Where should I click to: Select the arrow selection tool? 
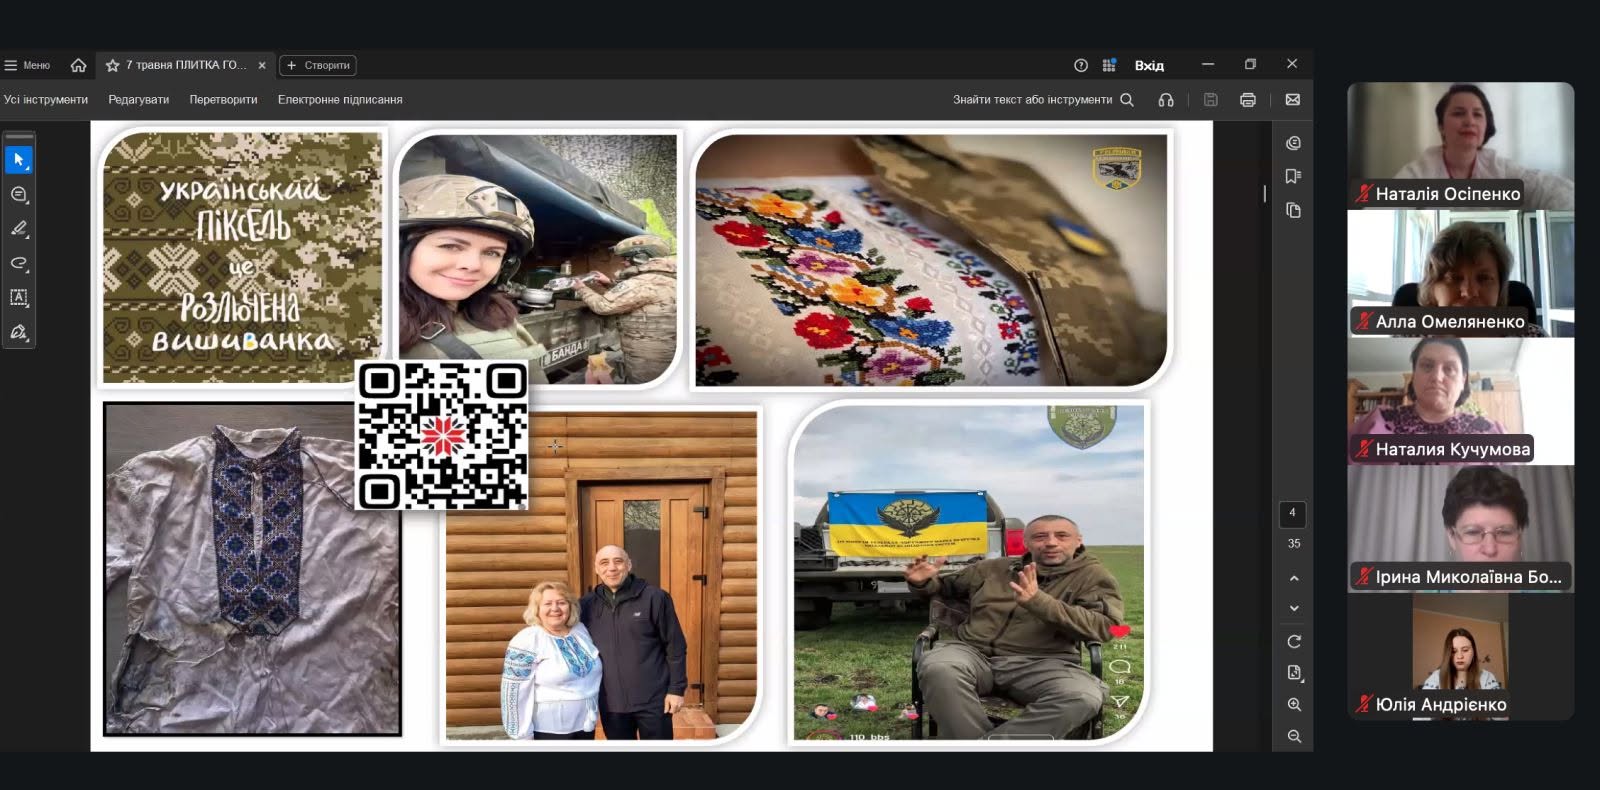[19, 160]
